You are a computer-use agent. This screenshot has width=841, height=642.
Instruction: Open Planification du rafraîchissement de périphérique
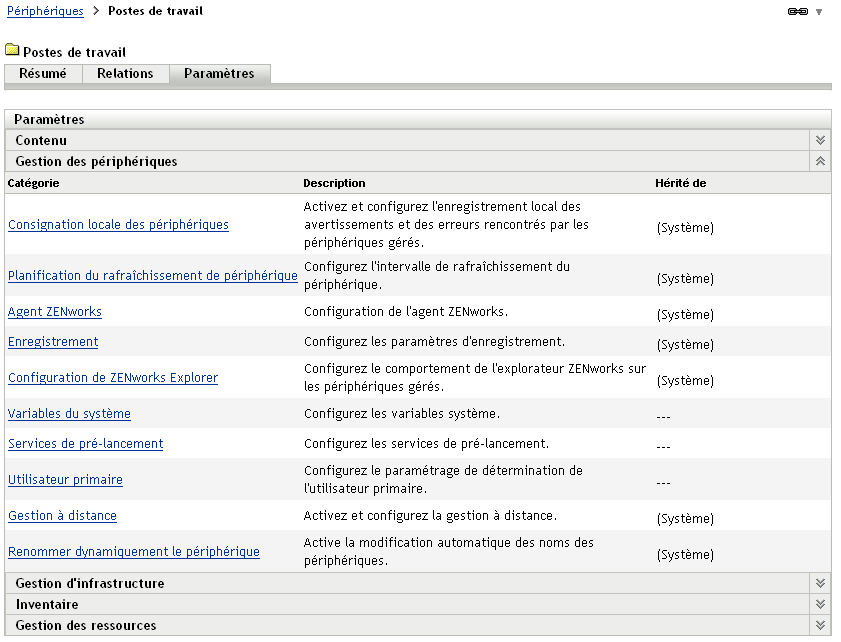point(152,275)
